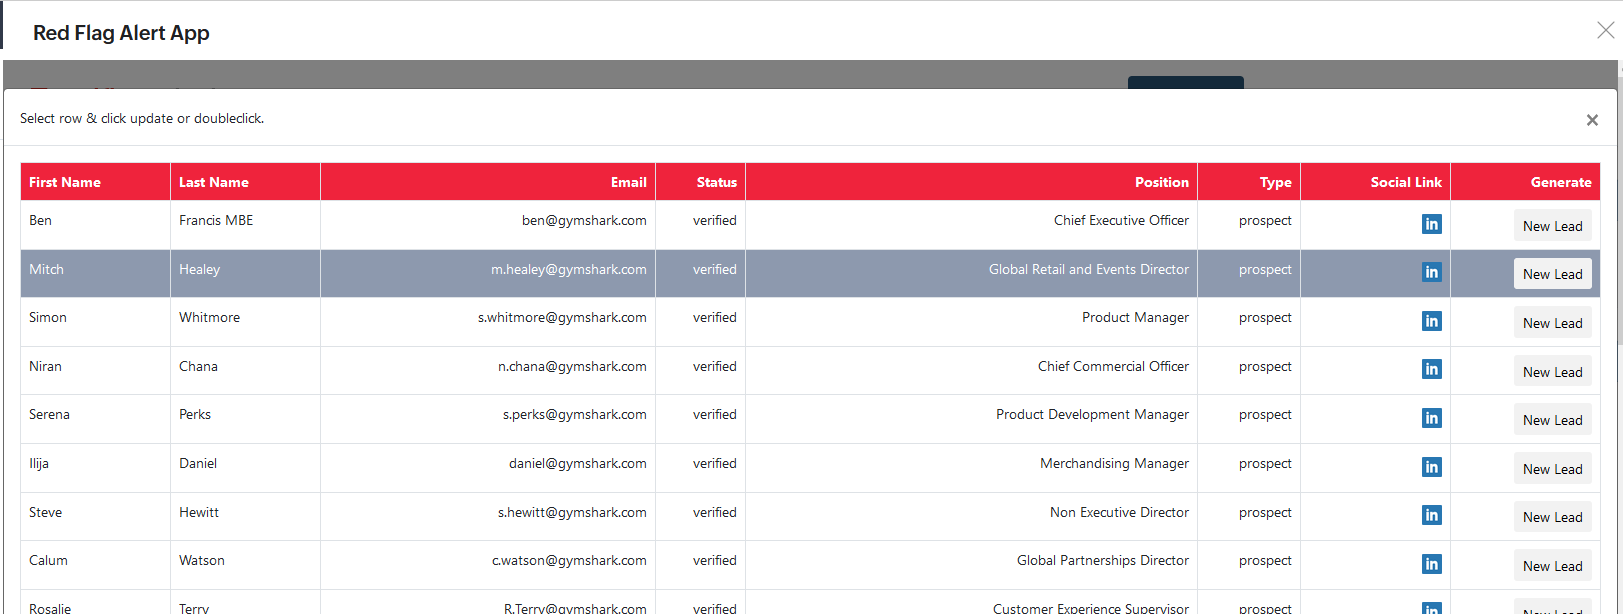Image resolution: width=1623 pixels, height=614 pixels.
Task: Click prospect type in Steve Hewitt's row
Action: 1265,512
